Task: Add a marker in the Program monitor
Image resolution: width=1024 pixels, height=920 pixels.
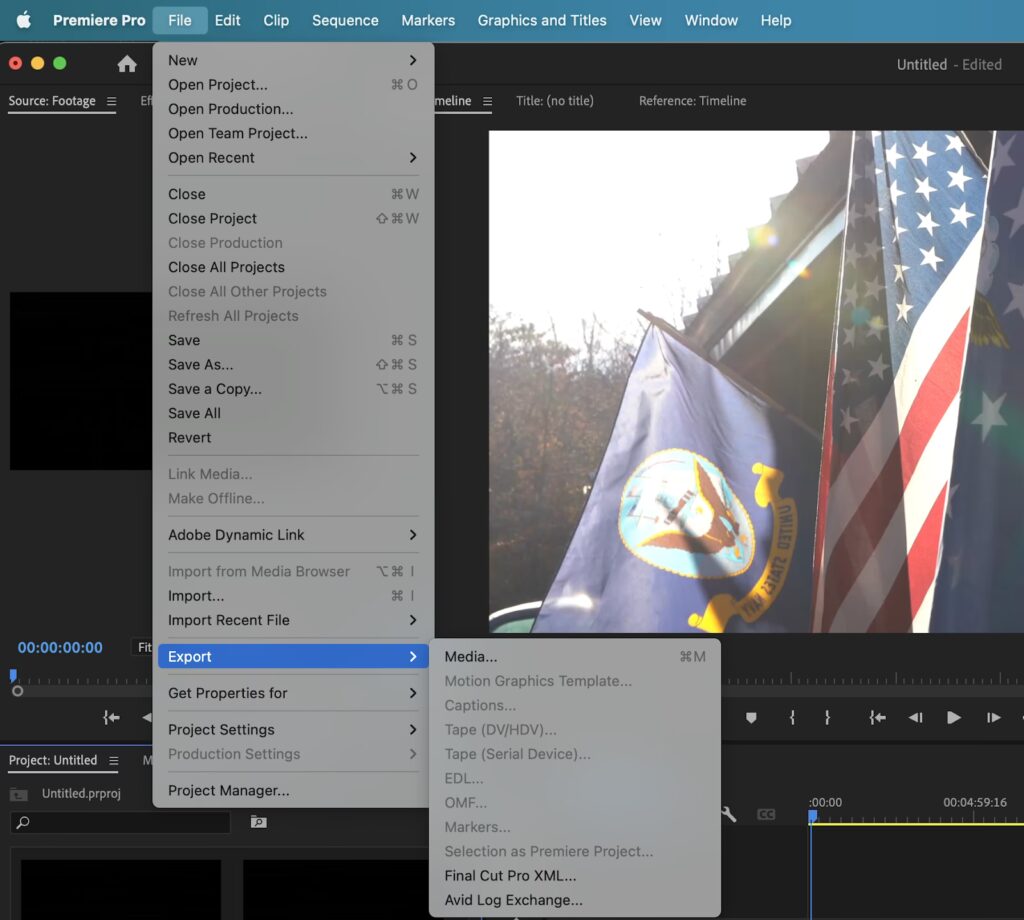Action: click(x=751, y=717)
